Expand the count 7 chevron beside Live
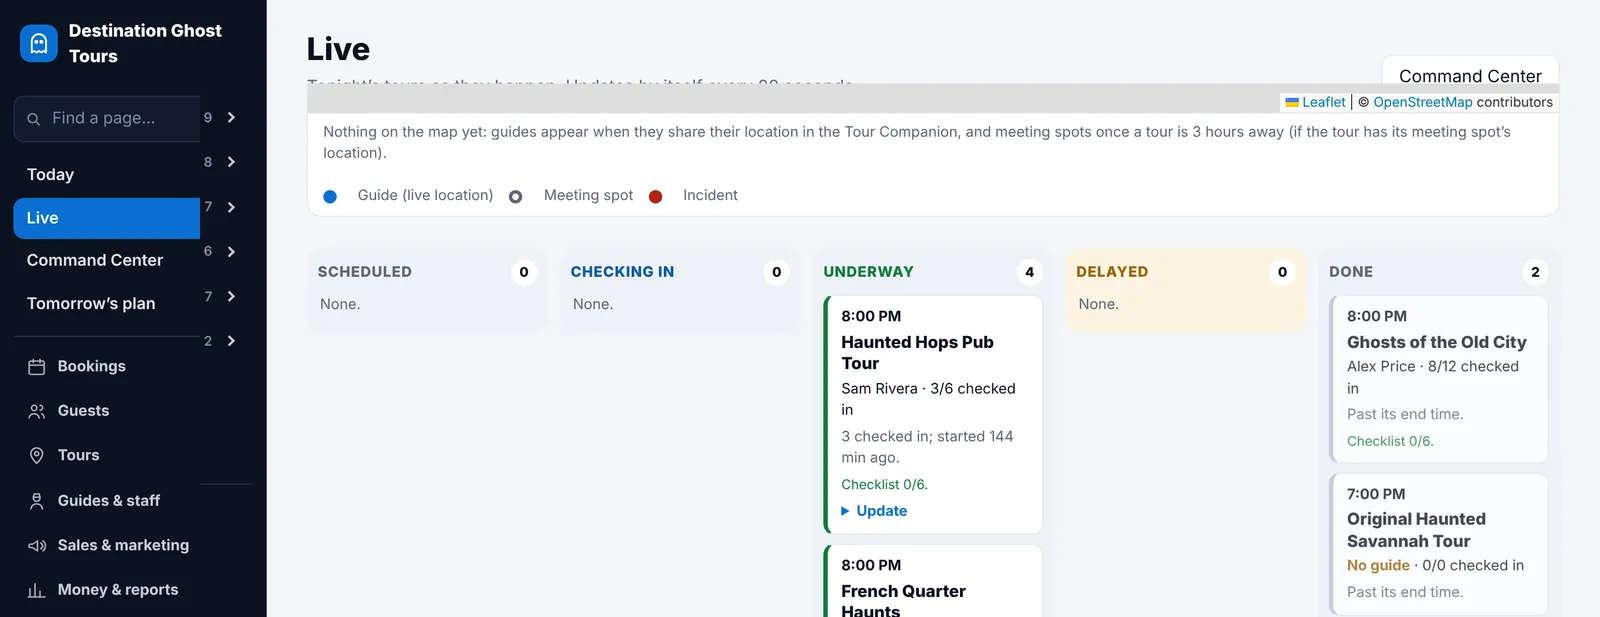This screenshot has width=1600, height=617. 231,207
